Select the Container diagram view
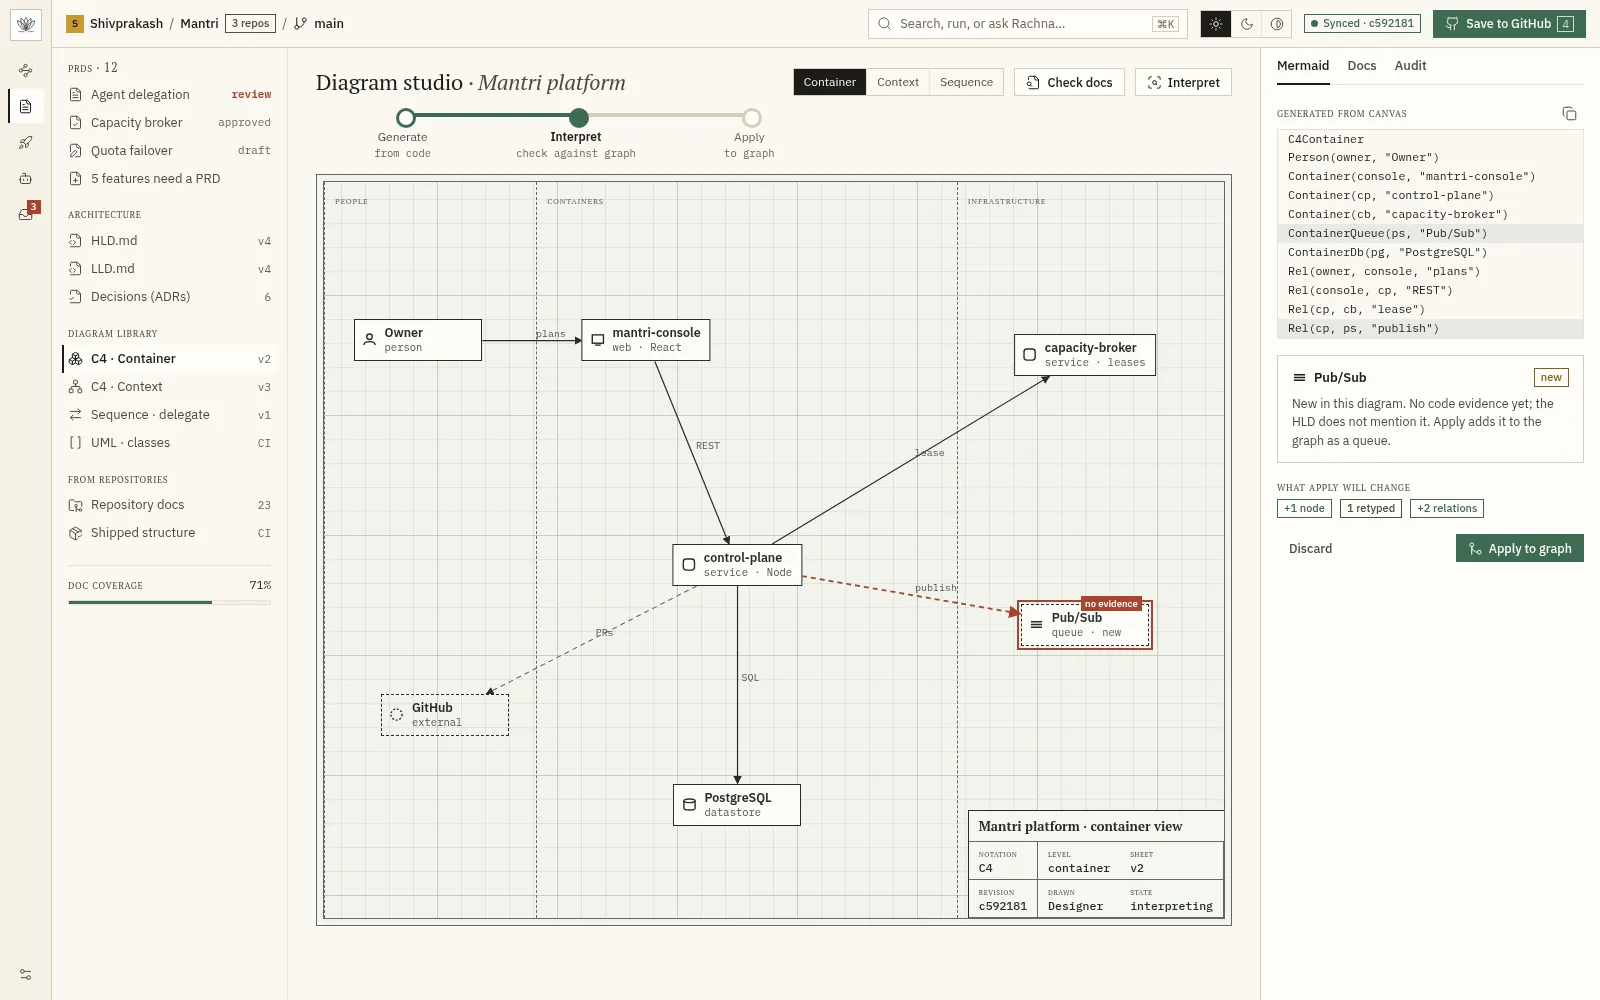Image resolution: width=1600 pixels, height=1000 pixels. pos(830,82)
